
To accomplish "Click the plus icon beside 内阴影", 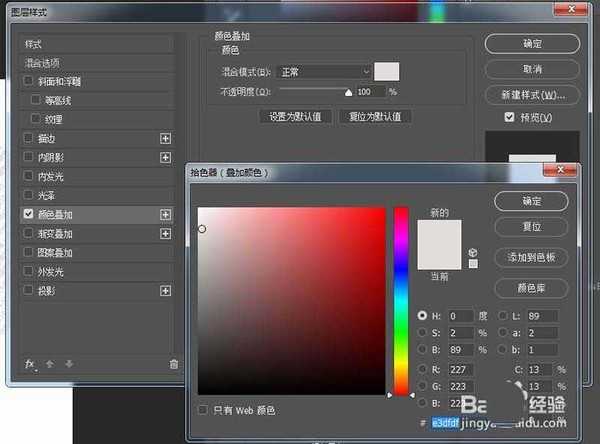I will [x=166, y=158].
